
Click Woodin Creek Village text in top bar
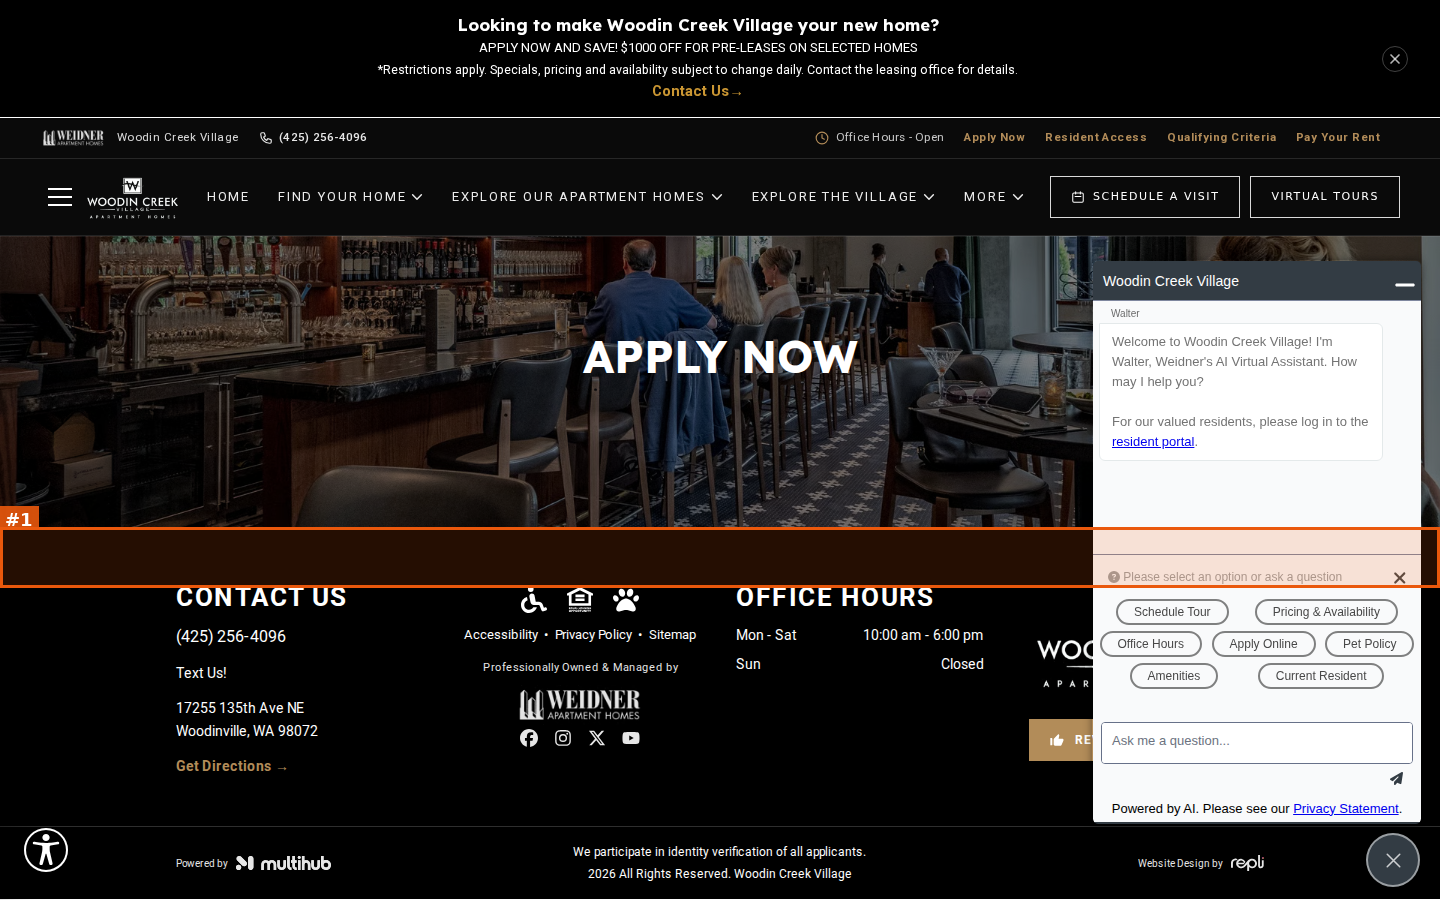point(178,138)
